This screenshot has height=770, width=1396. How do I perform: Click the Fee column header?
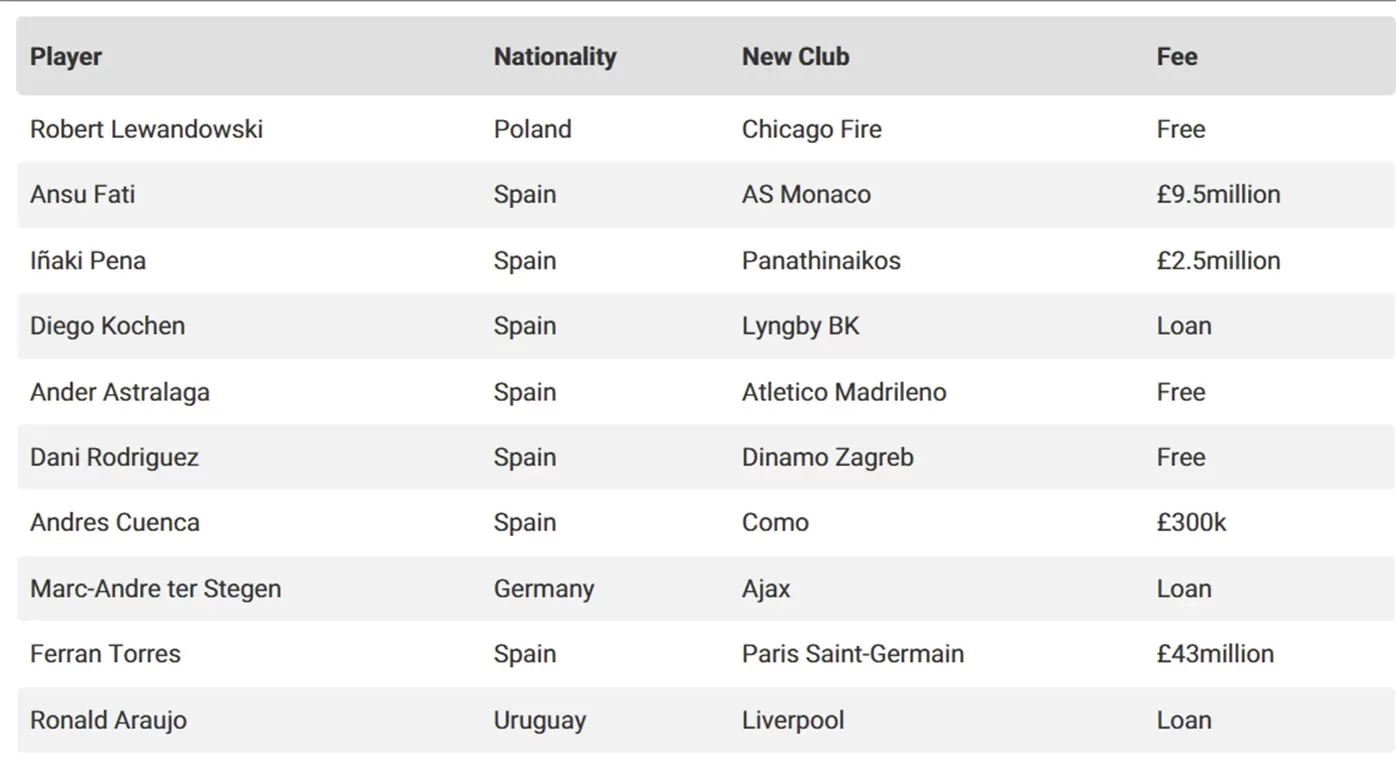(x=1177, y=57)
